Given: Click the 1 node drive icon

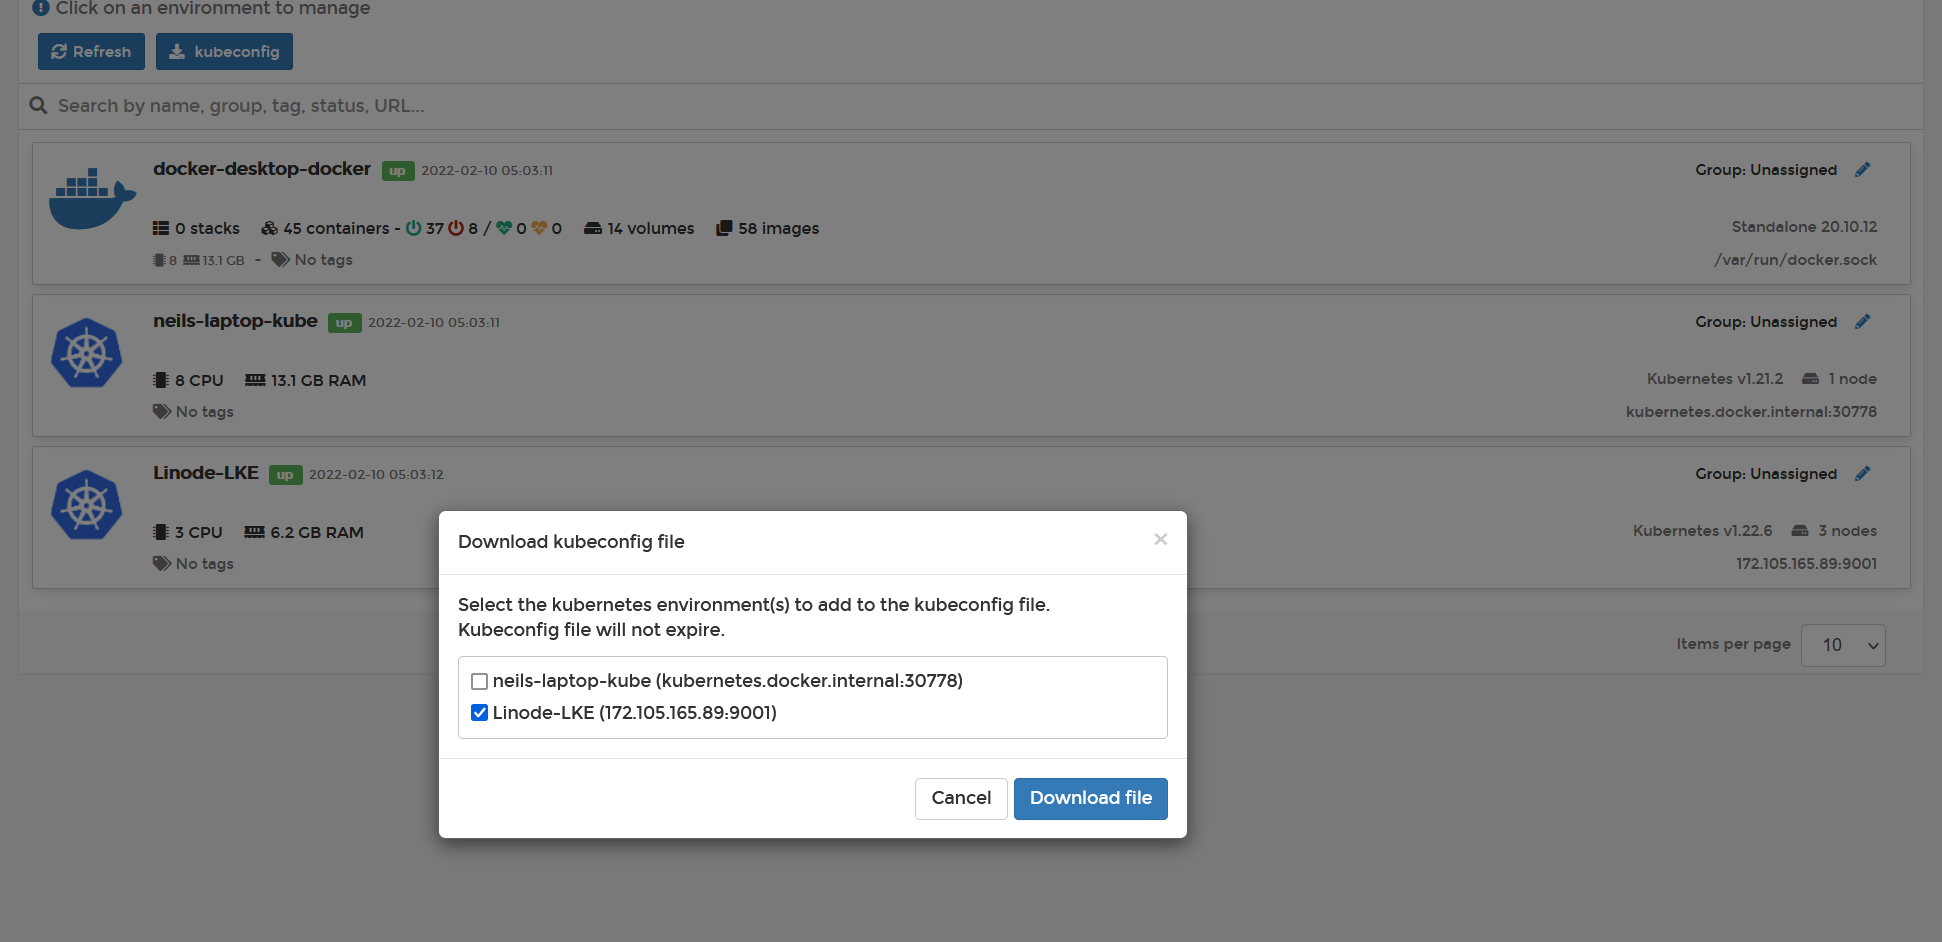Looking at the screenshot, I should [x=1810, y=379].
